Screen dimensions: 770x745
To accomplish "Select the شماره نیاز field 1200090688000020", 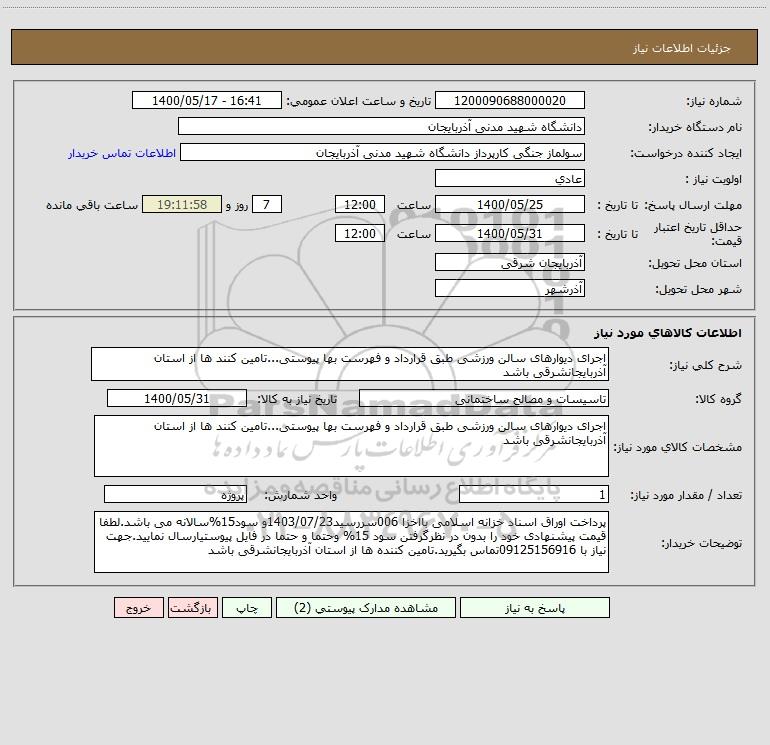I will coord(510,100).
